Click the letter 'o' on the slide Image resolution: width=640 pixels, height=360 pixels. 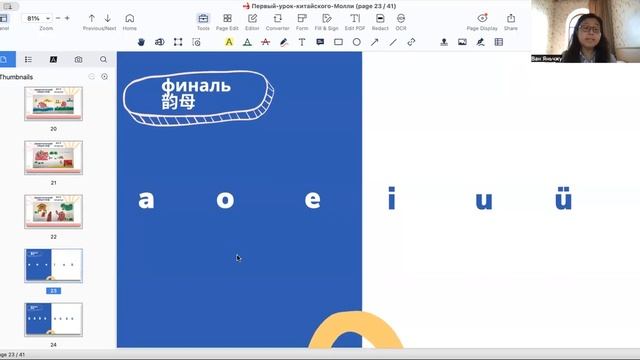point(225,200)
